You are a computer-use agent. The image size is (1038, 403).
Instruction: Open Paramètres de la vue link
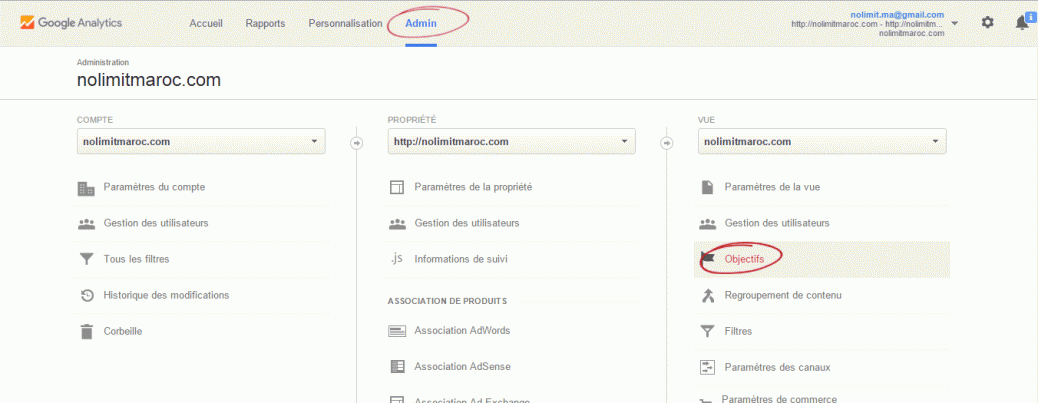(772, 187)
